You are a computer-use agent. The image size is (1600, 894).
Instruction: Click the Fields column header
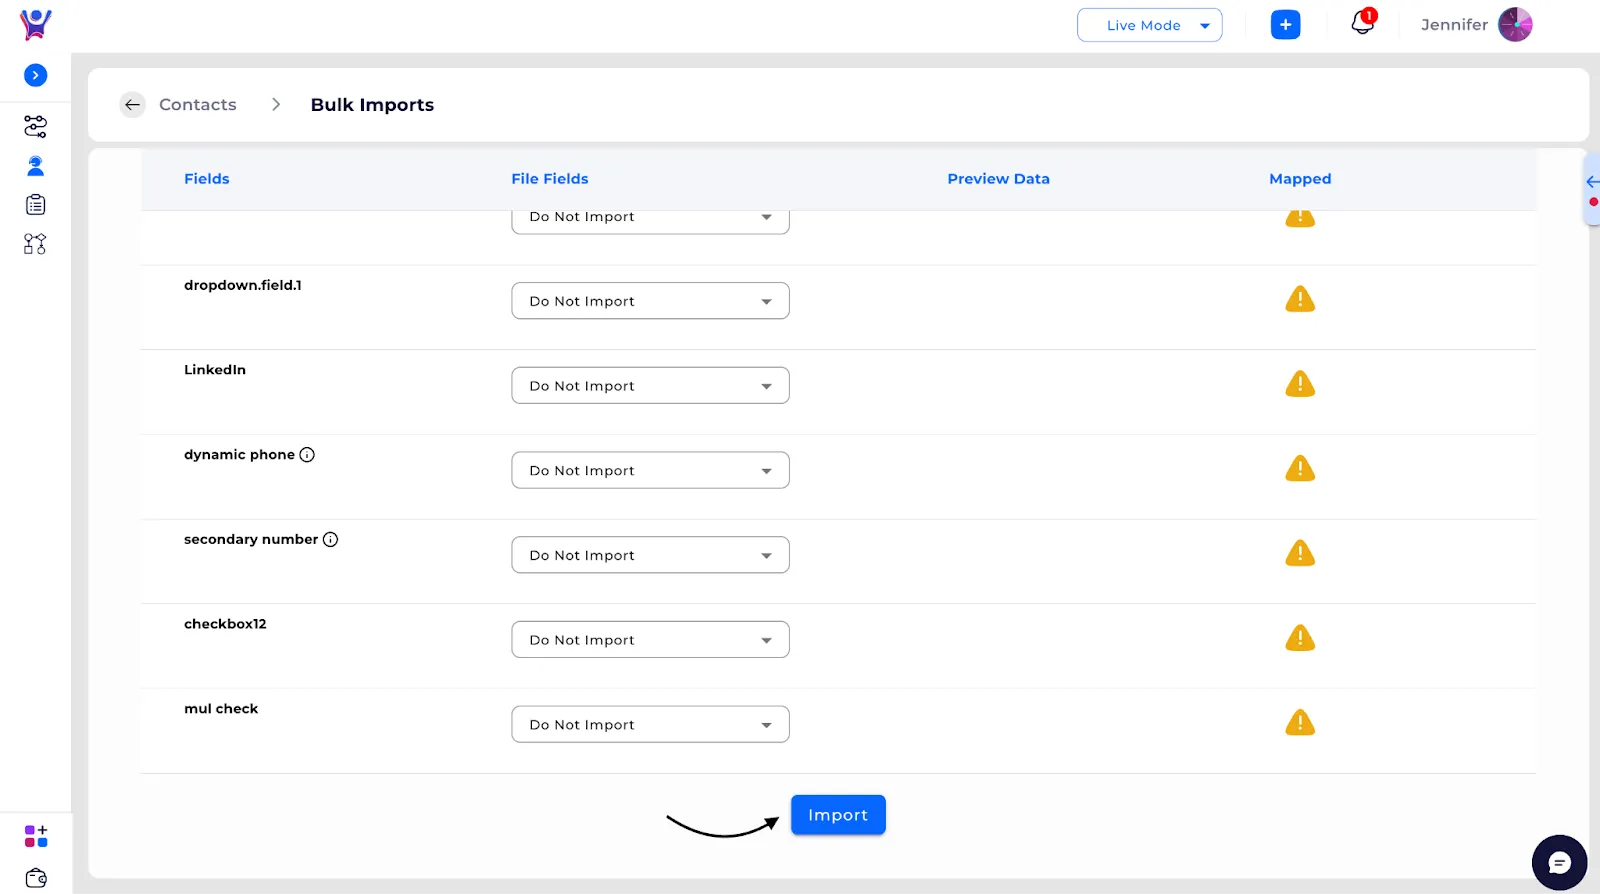(207, 179)
